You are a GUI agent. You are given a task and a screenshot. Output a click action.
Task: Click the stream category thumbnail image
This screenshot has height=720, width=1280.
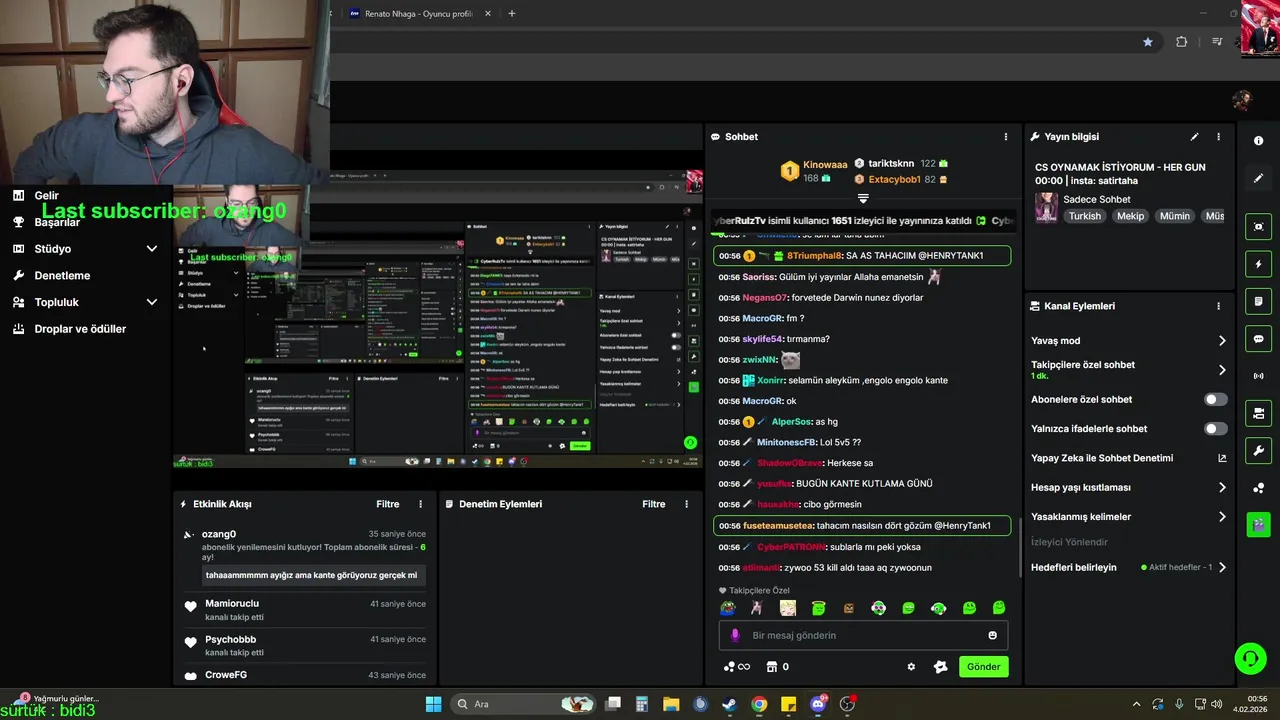pos(1046,207)
